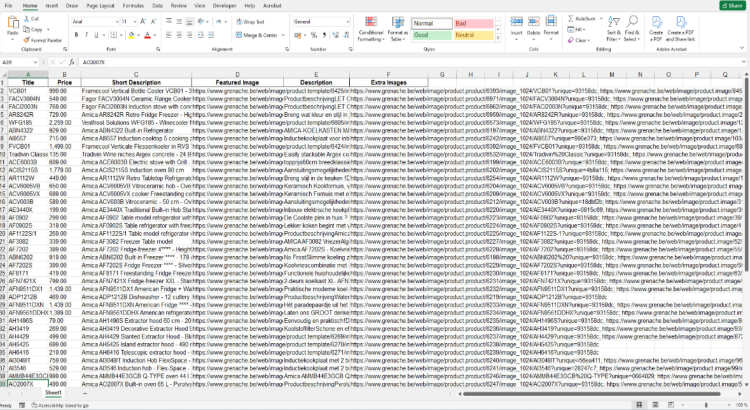Image resolution: width=750 pixels, height=410 pixels.
Task: Increase font size with the larger A icon
Action: (x=143, y=22)
